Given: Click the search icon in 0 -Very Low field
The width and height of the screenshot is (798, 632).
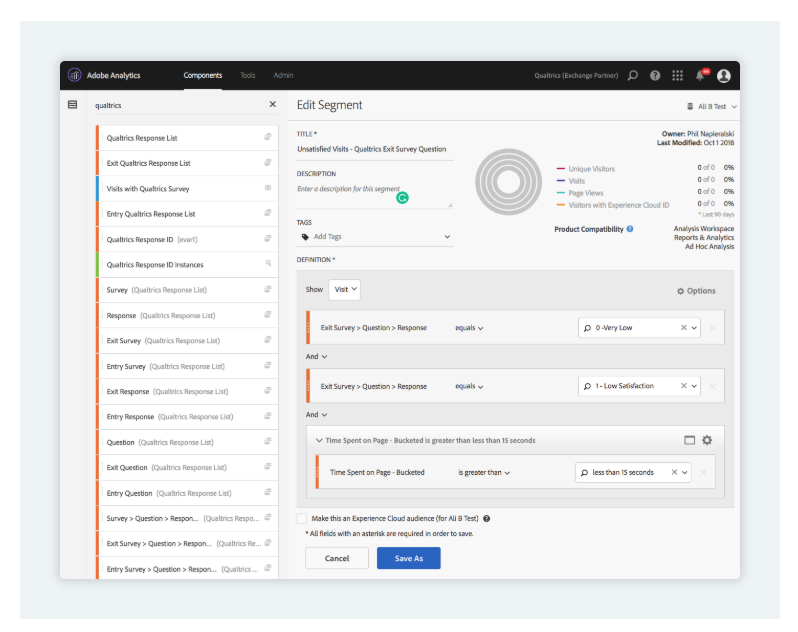Looking at the screenshot, I should click(x=587, y=328).
